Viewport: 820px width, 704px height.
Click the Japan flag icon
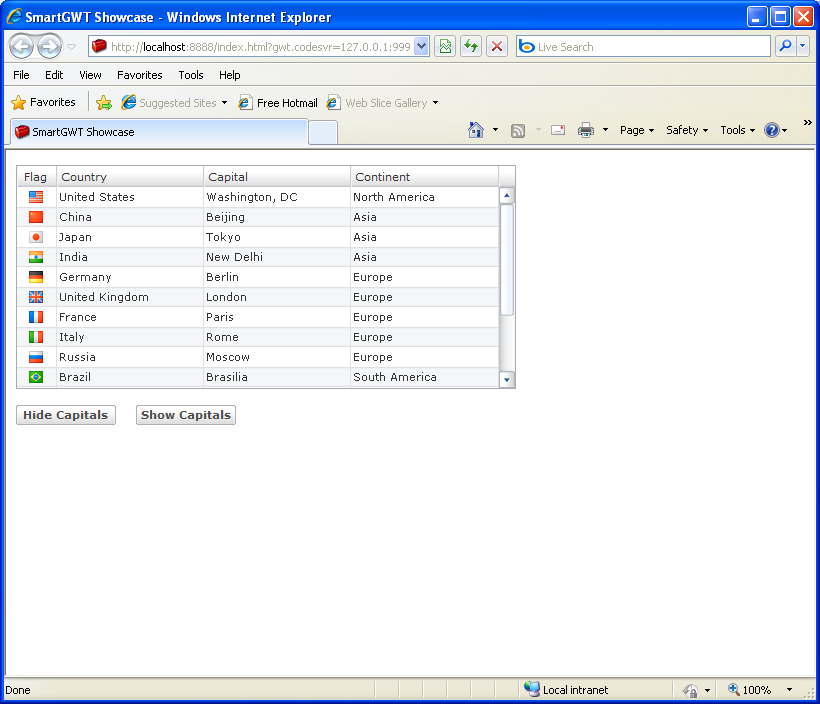click(36, 237)
